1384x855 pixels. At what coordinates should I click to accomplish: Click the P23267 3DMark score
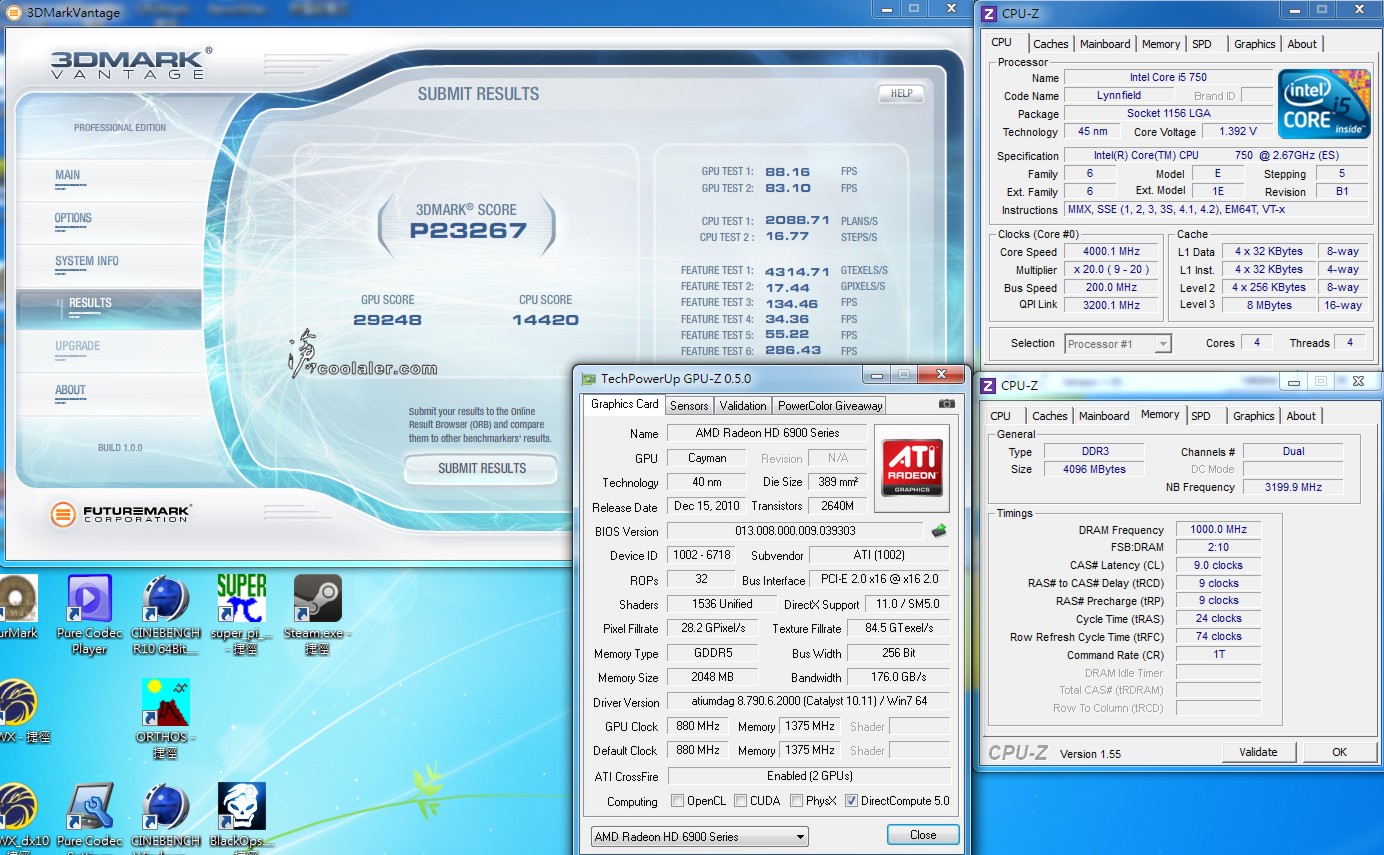(x=467, y=231)
